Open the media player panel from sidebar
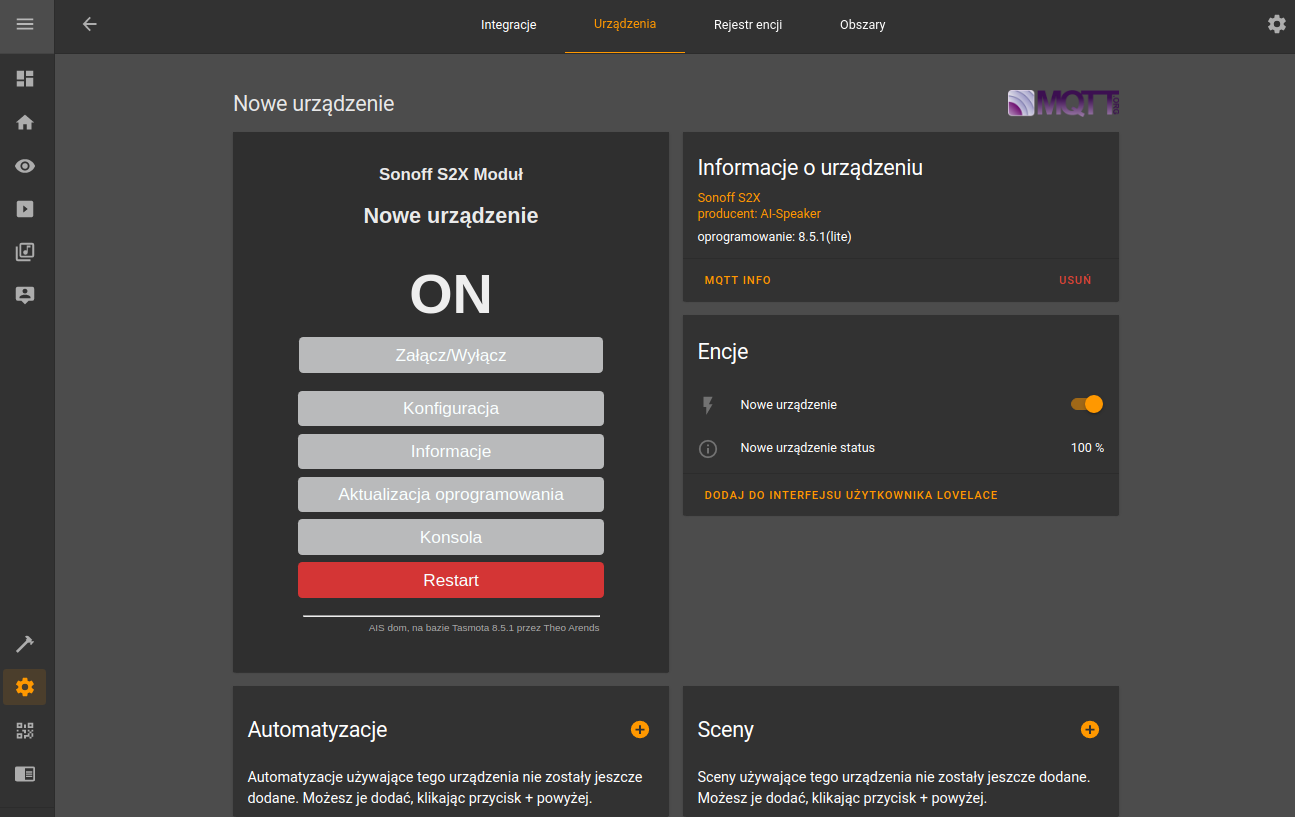1295x817 pixels. (x=26, y=208)
